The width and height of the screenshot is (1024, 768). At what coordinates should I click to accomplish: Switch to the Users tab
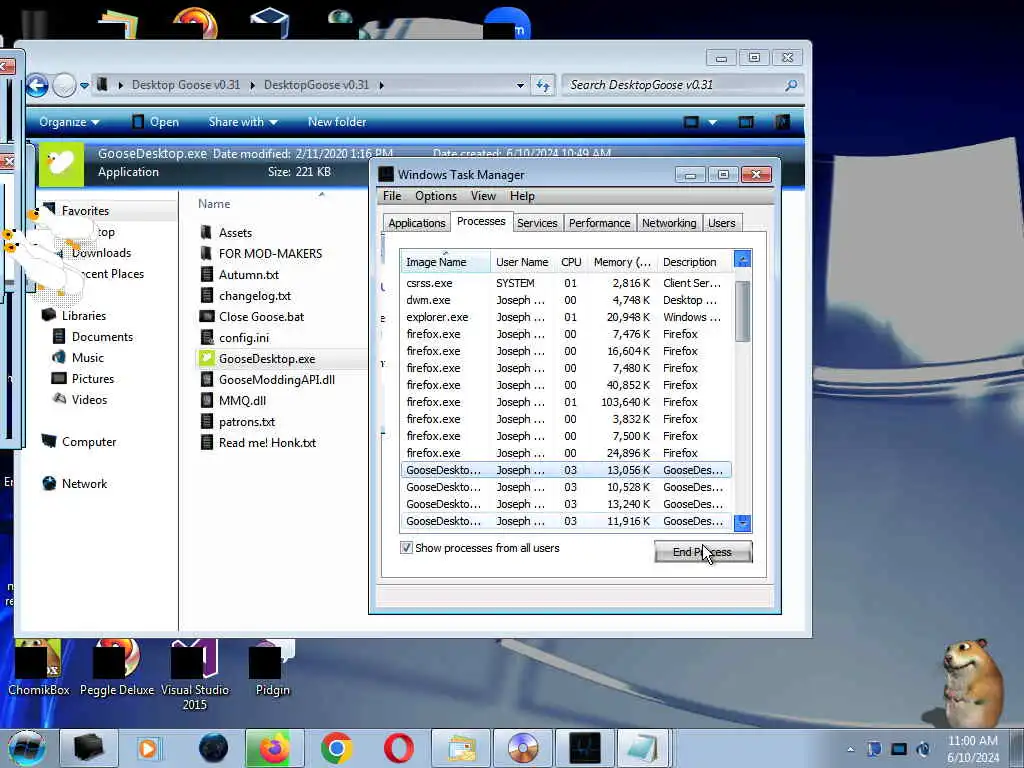722,223
